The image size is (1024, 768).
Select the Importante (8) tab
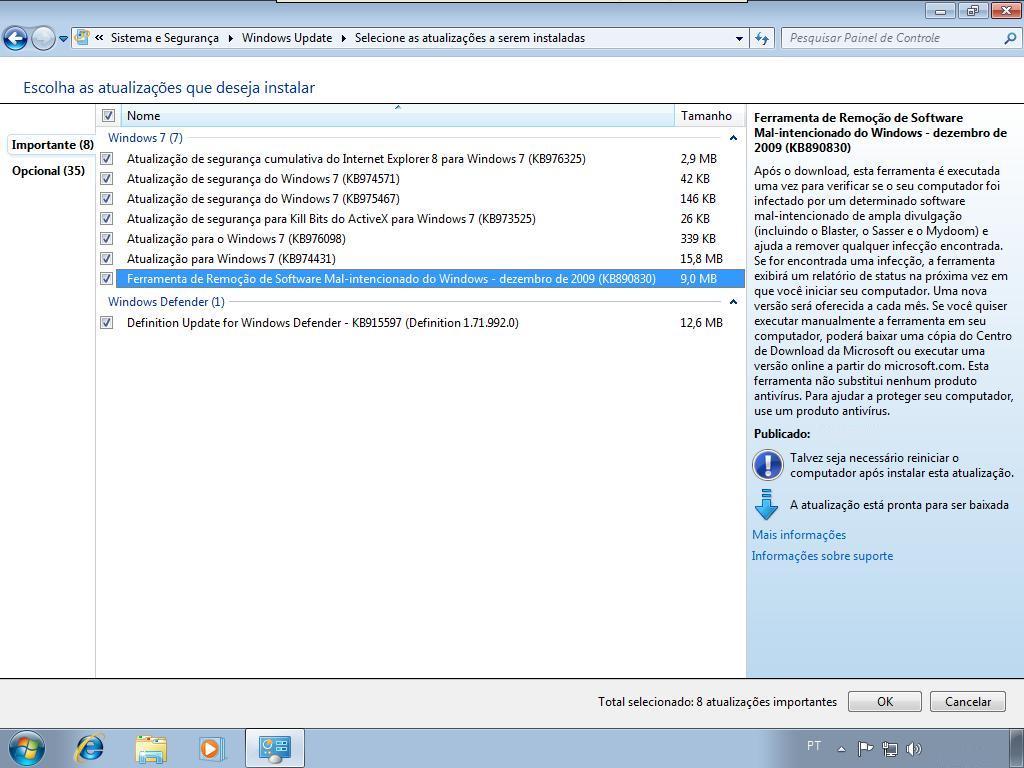pos(52,145)
